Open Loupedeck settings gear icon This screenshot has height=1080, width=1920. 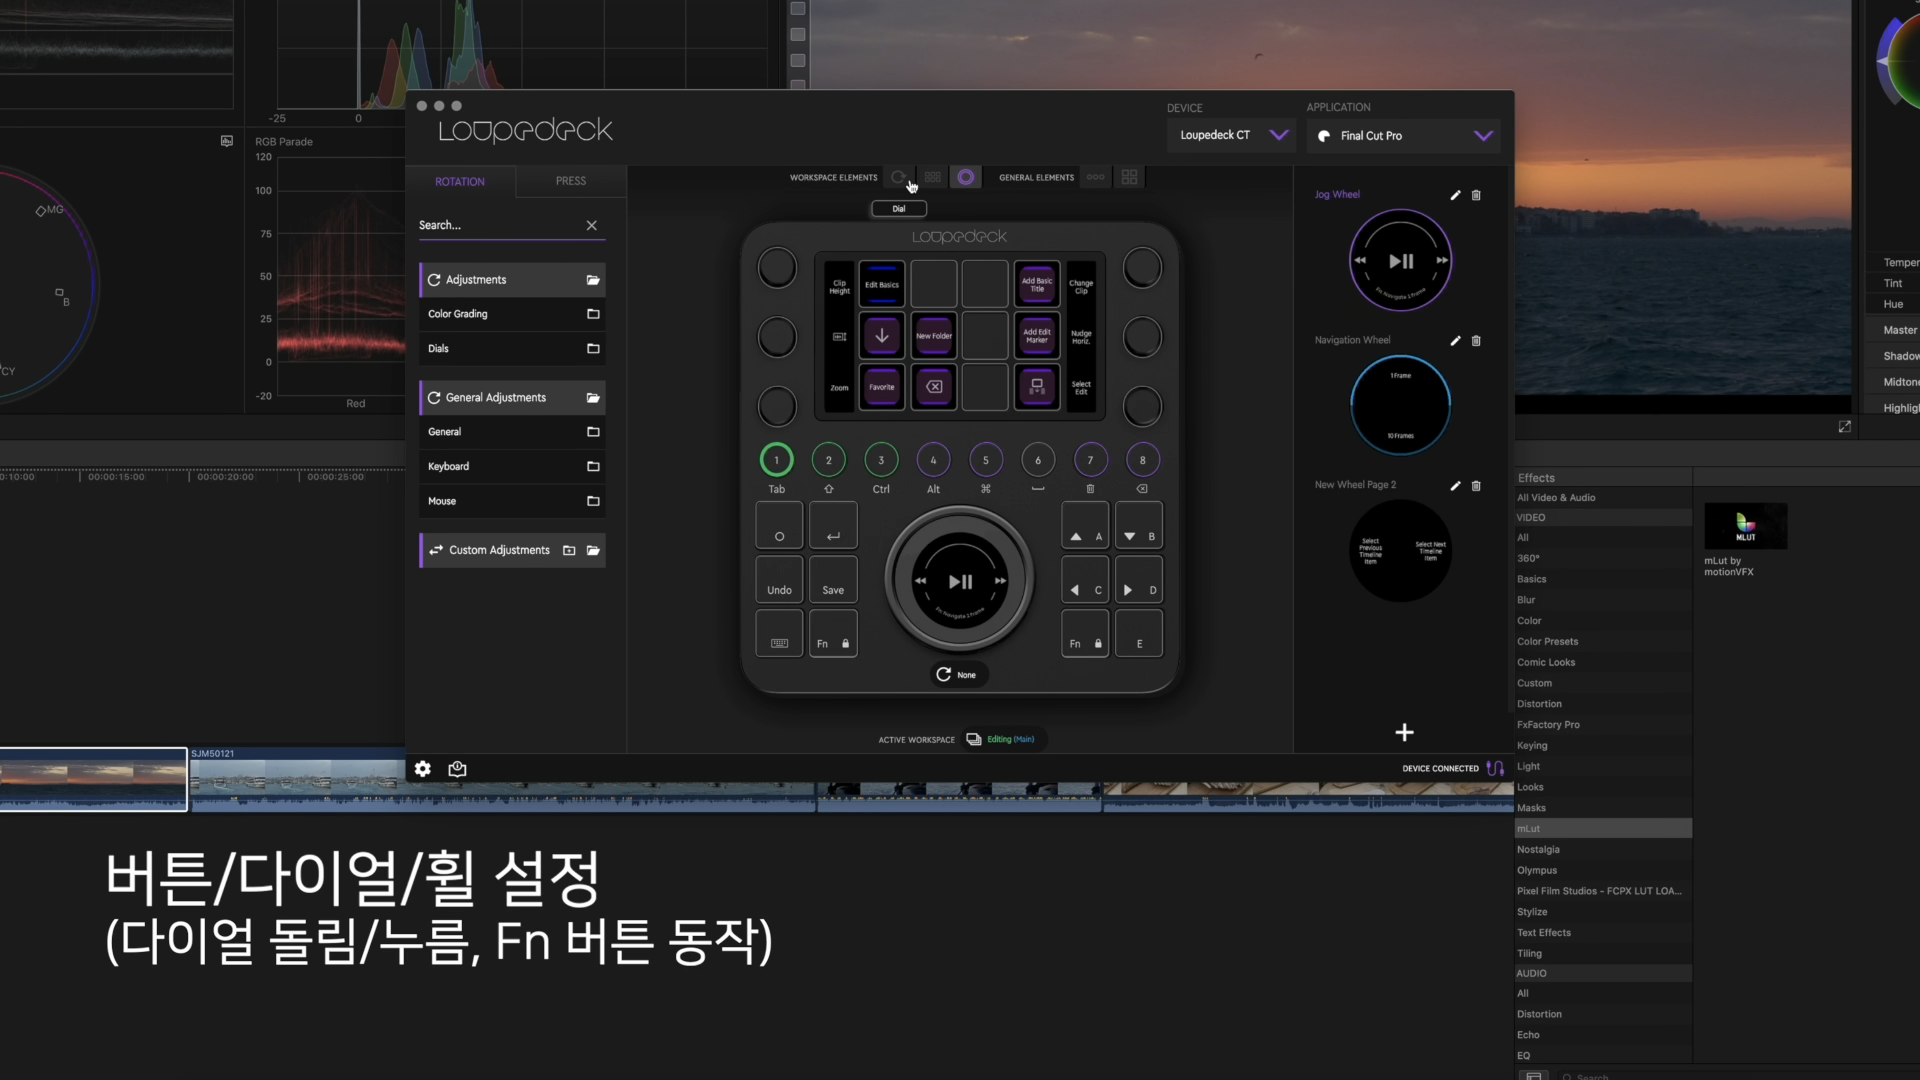click(x=423, y=769)
